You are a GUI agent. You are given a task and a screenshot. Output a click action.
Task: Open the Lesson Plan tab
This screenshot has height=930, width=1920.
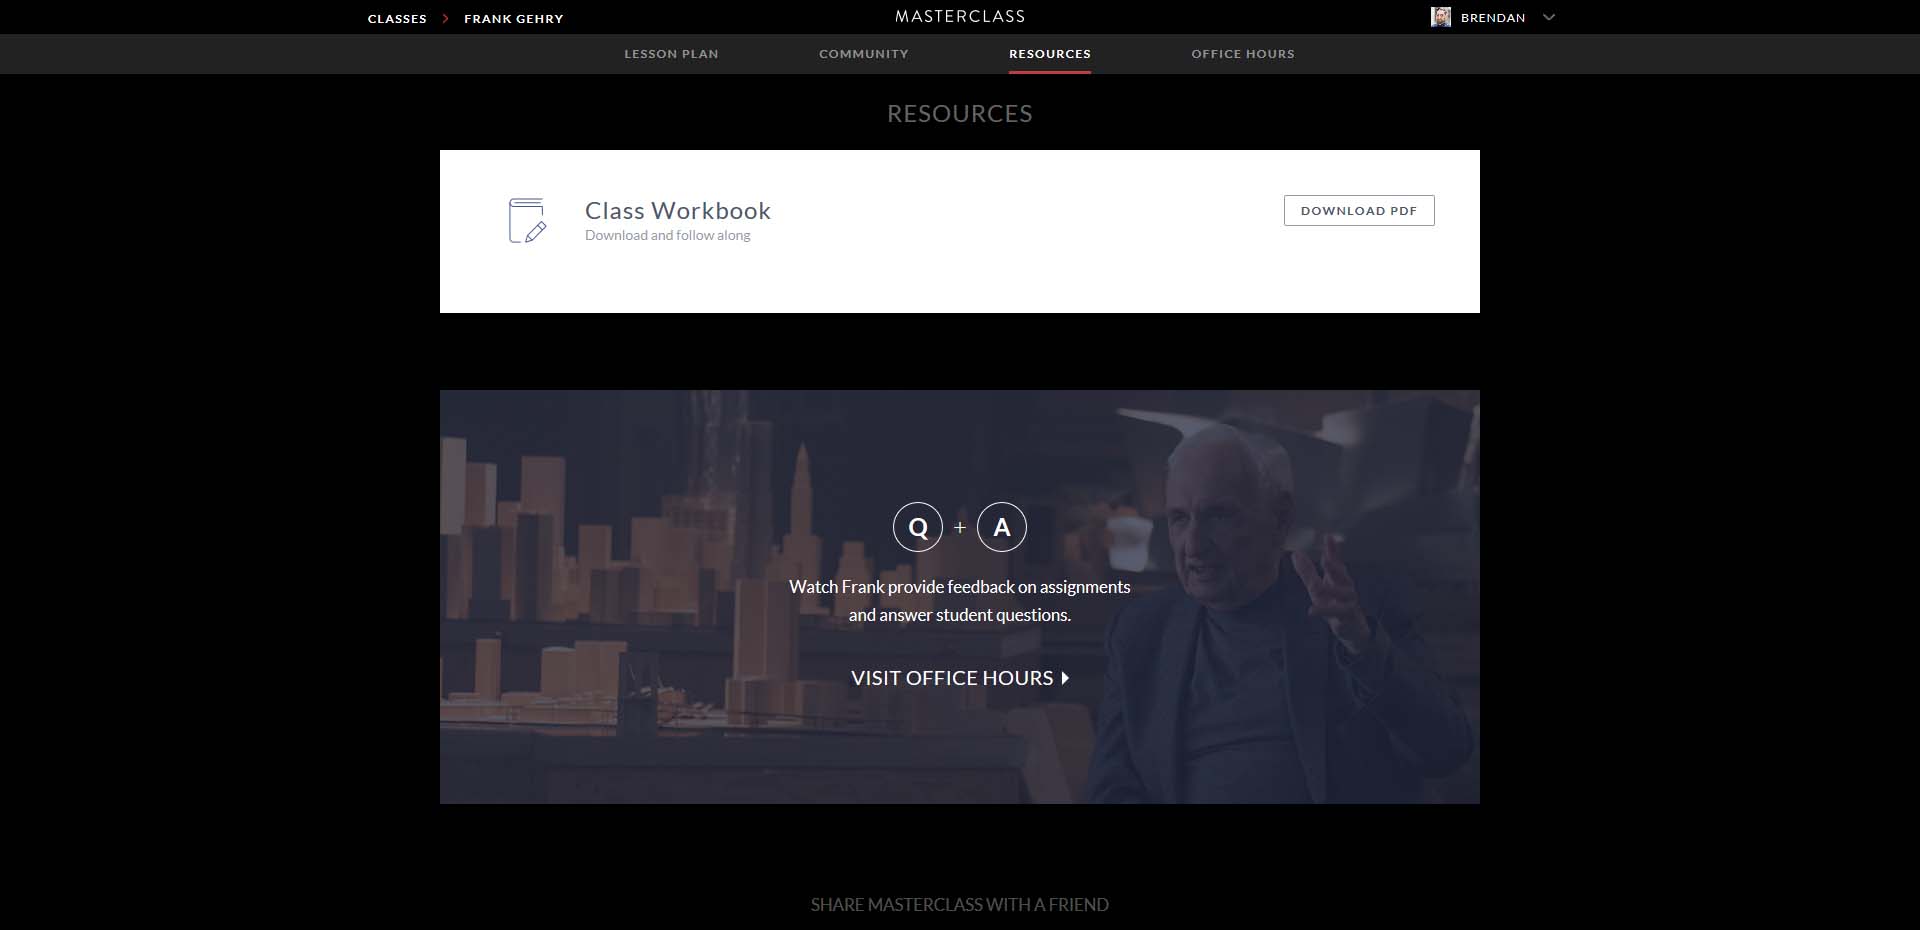pos(671,54)
